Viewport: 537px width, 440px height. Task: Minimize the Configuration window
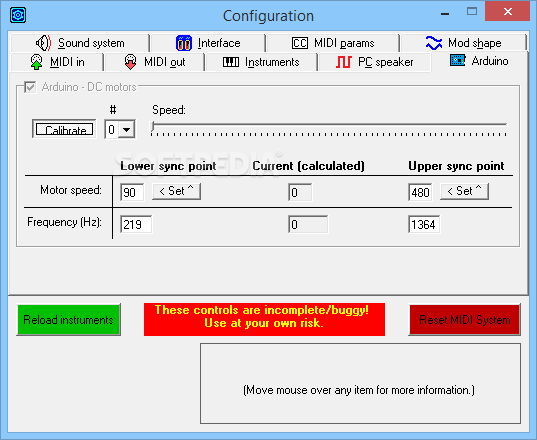pos(445,14)
